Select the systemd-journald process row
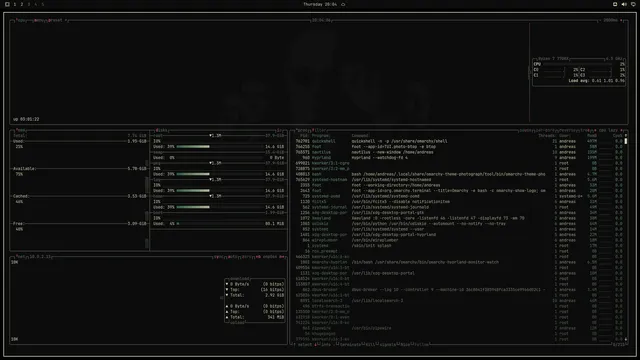 pos(458,207)
